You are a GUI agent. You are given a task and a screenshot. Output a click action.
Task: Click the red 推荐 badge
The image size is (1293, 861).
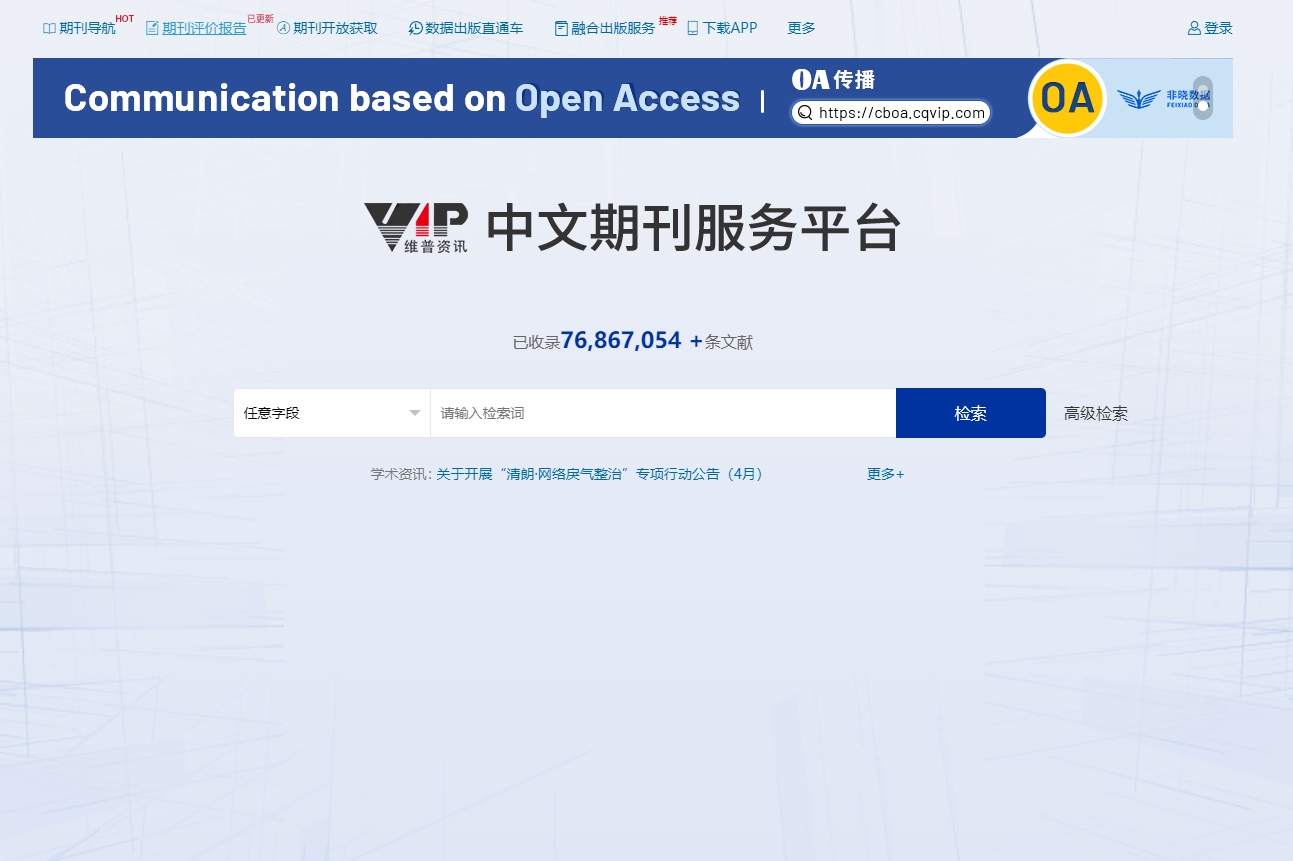(668, 20)
